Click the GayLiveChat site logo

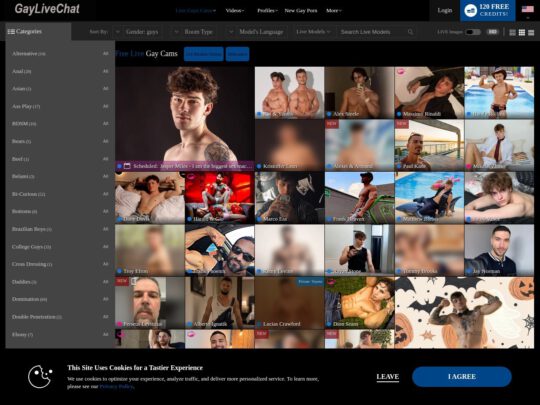[47, 9]
